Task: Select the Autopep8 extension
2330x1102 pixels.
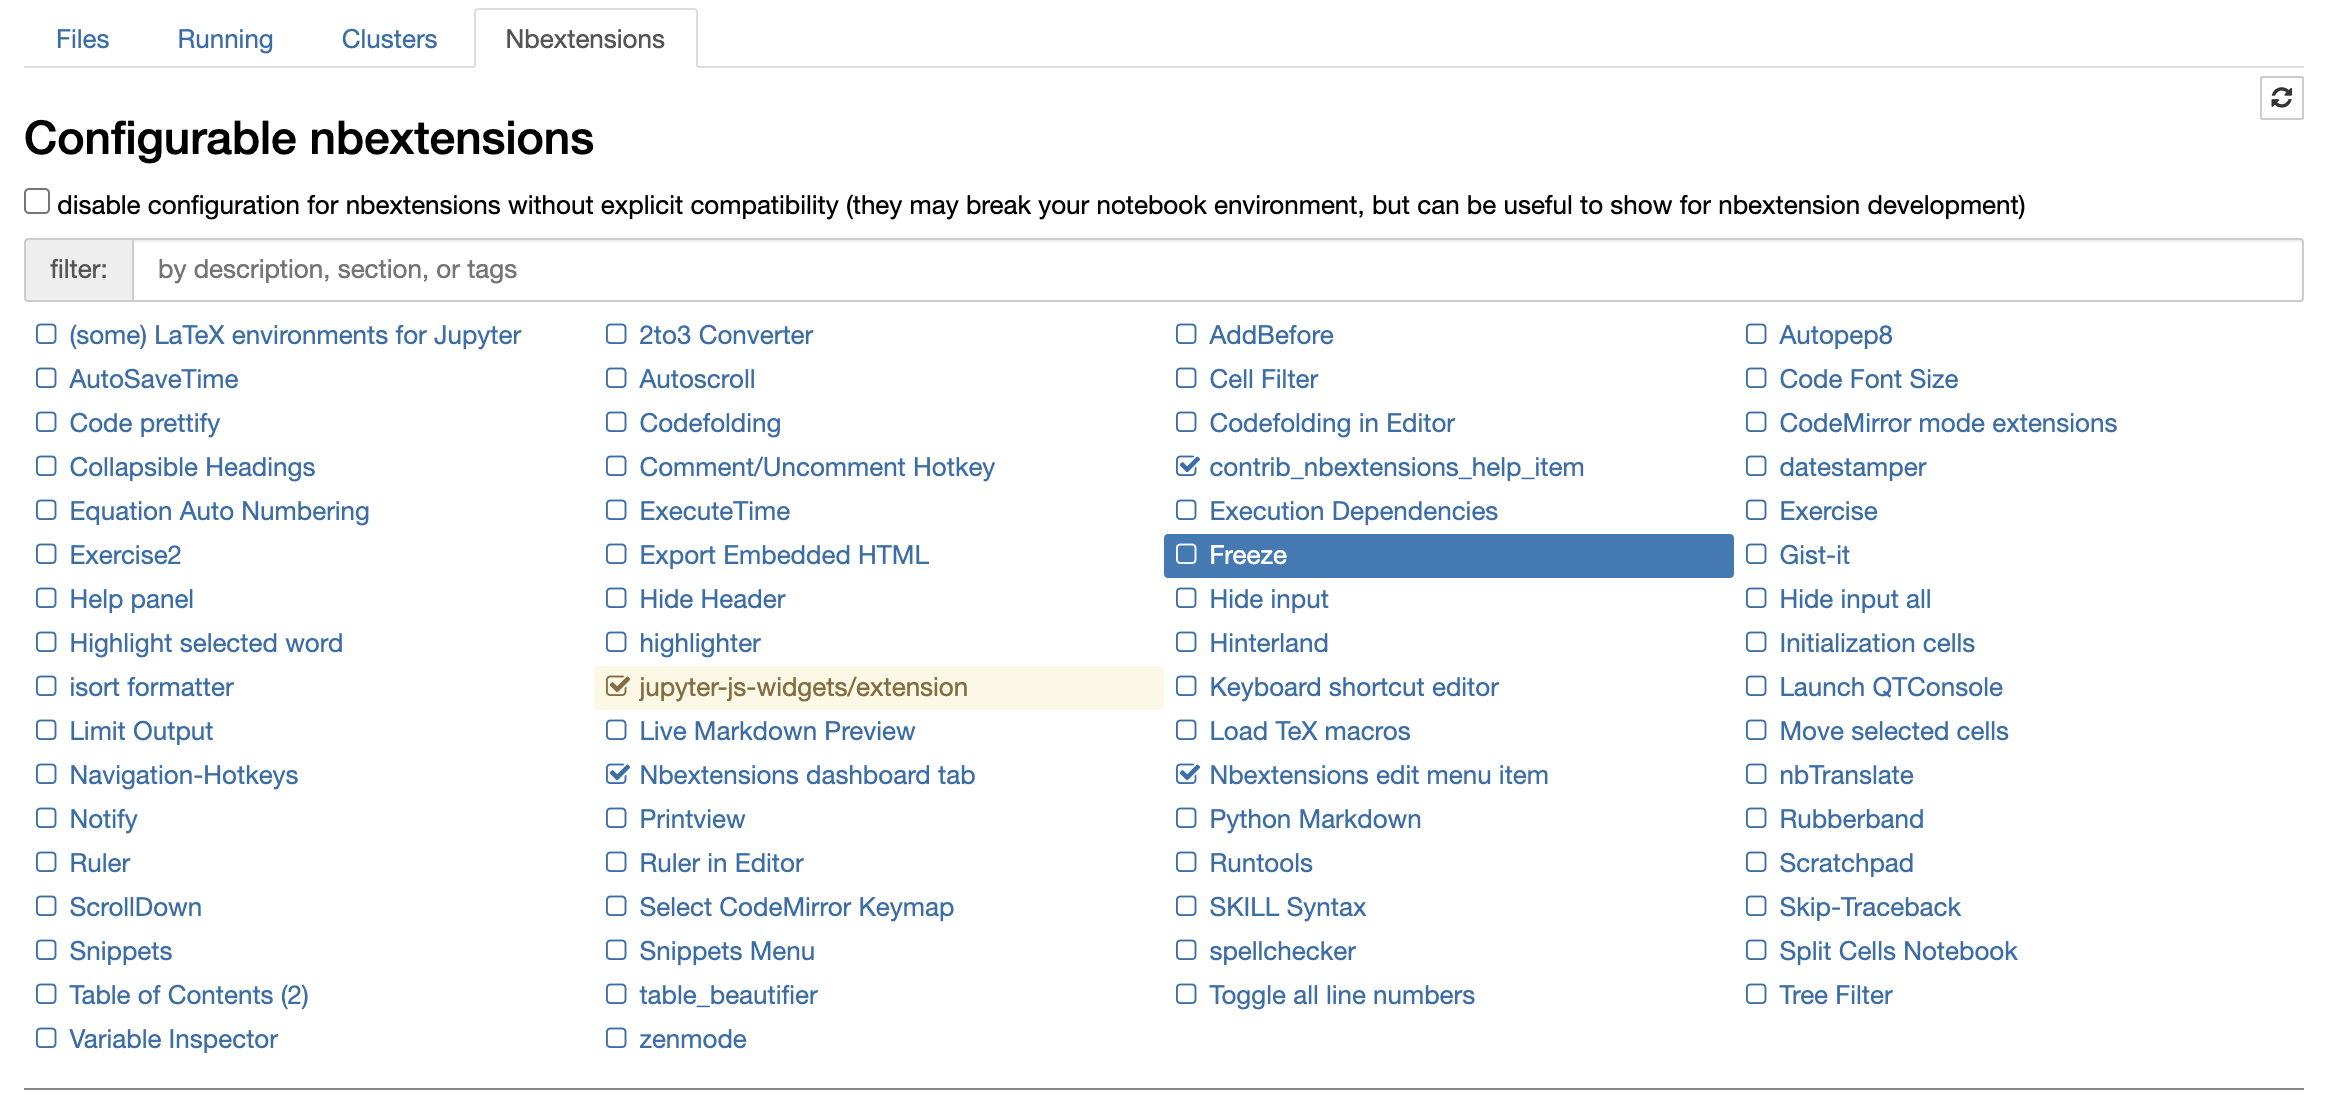Action: pos(1835,335)
